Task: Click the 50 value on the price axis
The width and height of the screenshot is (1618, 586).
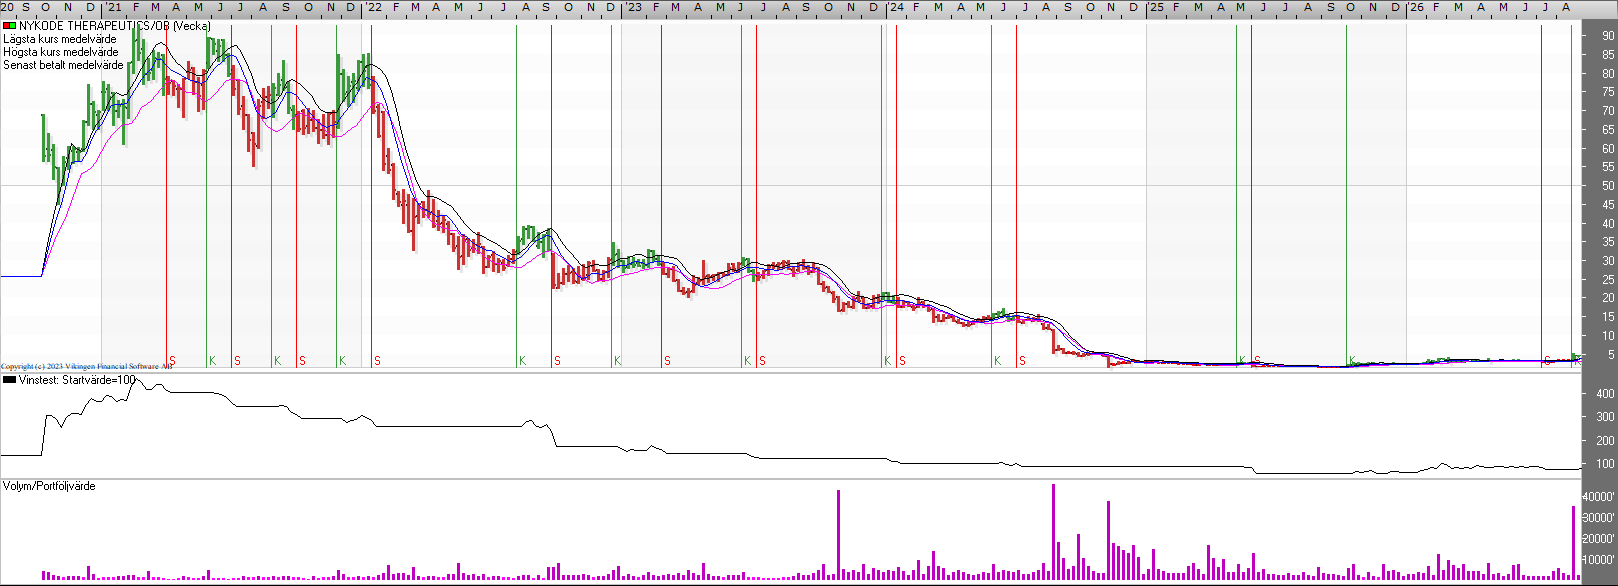Action: tap(1608, 186)
